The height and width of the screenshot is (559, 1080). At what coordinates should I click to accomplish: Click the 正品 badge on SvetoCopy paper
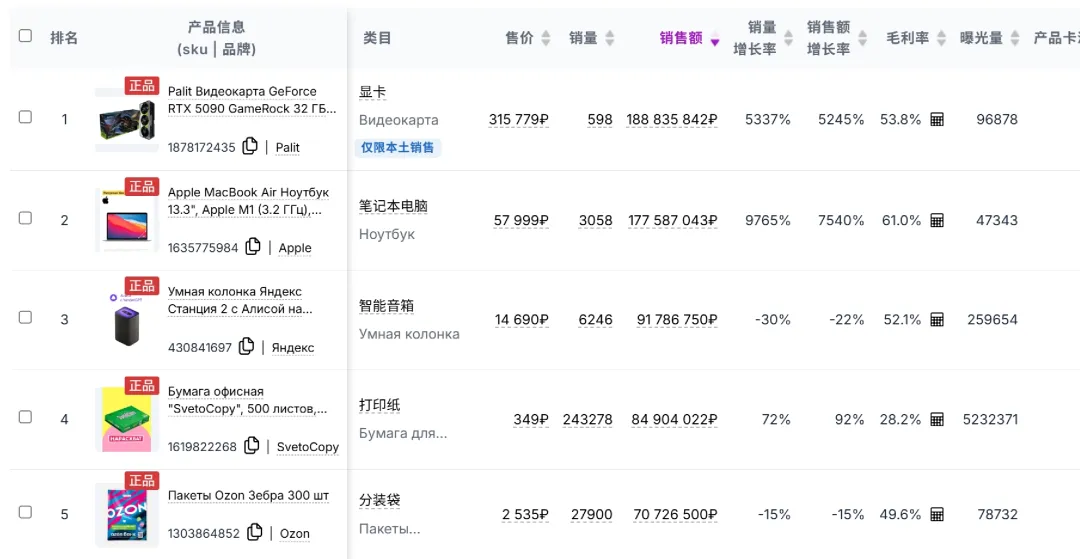[142, 386]
